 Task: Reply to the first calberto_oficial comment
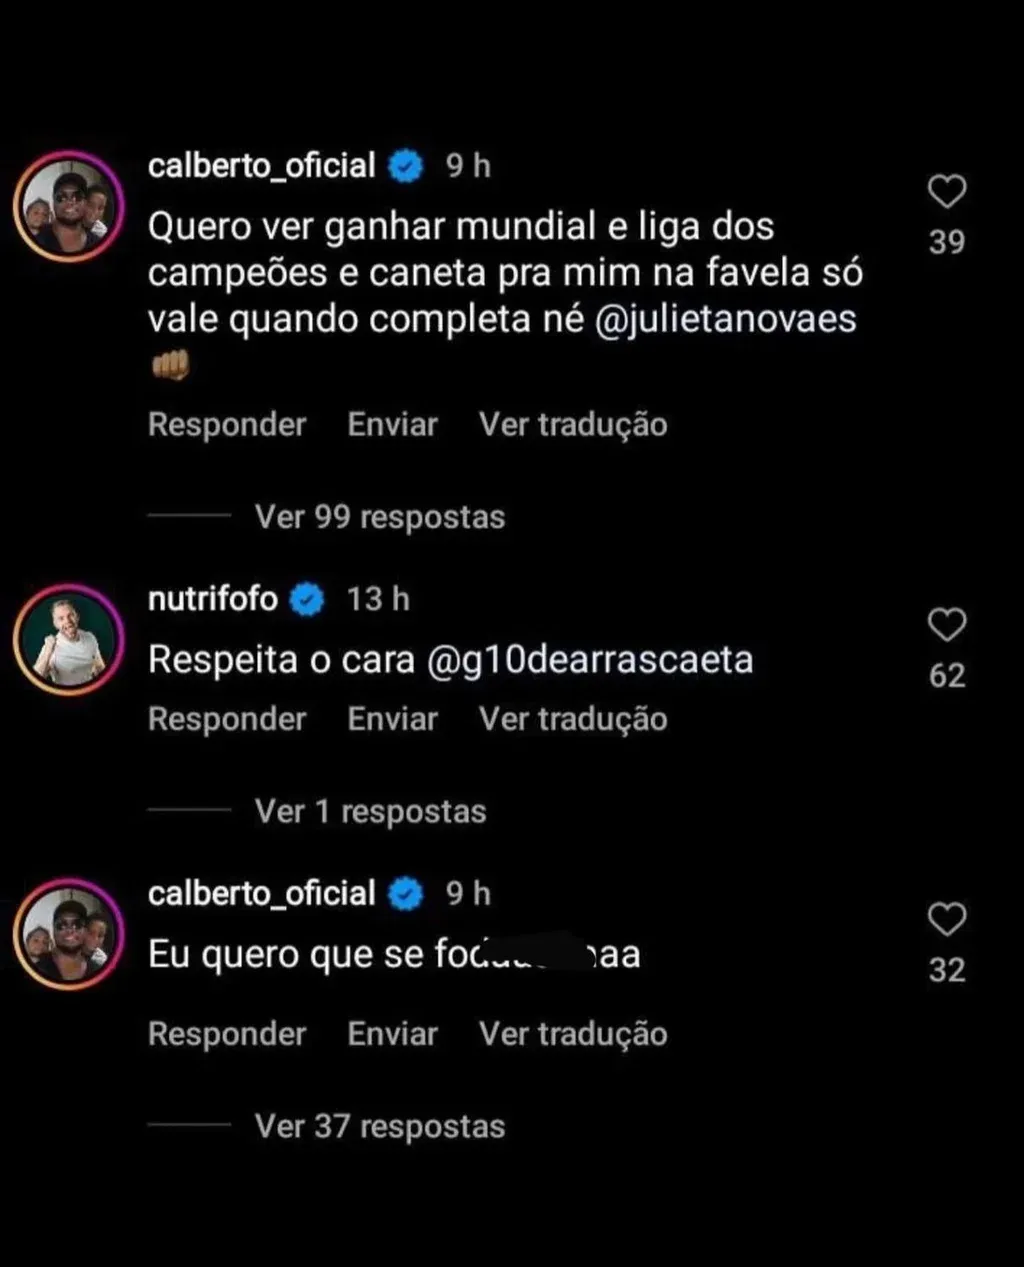227,424
